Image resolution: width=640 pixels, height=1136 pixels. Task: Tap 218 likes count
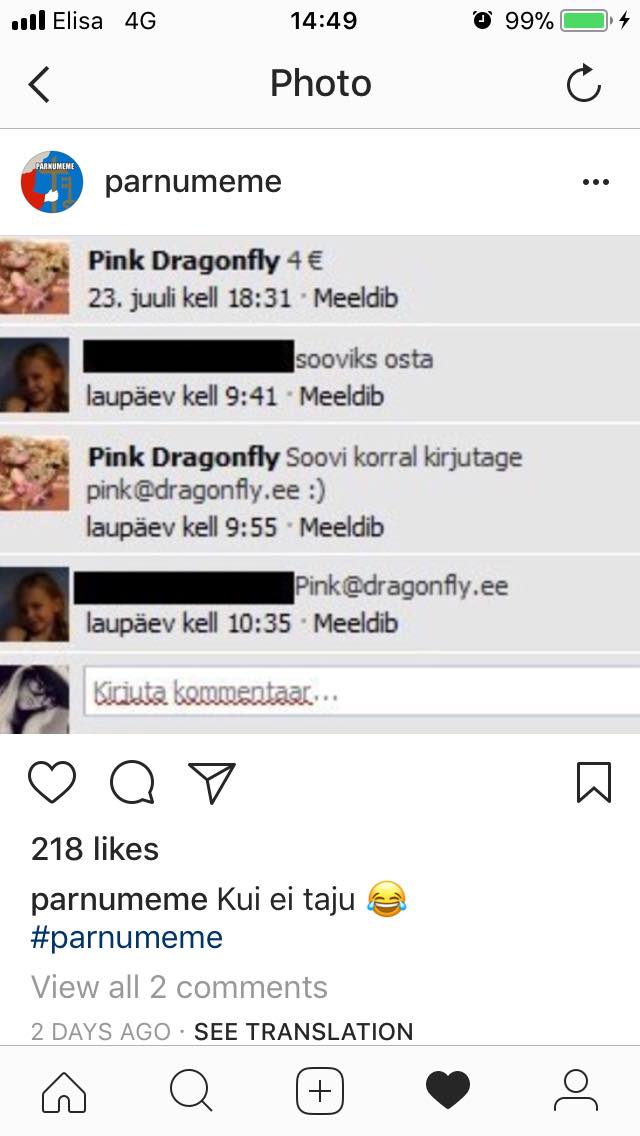(x=94, y=849)
